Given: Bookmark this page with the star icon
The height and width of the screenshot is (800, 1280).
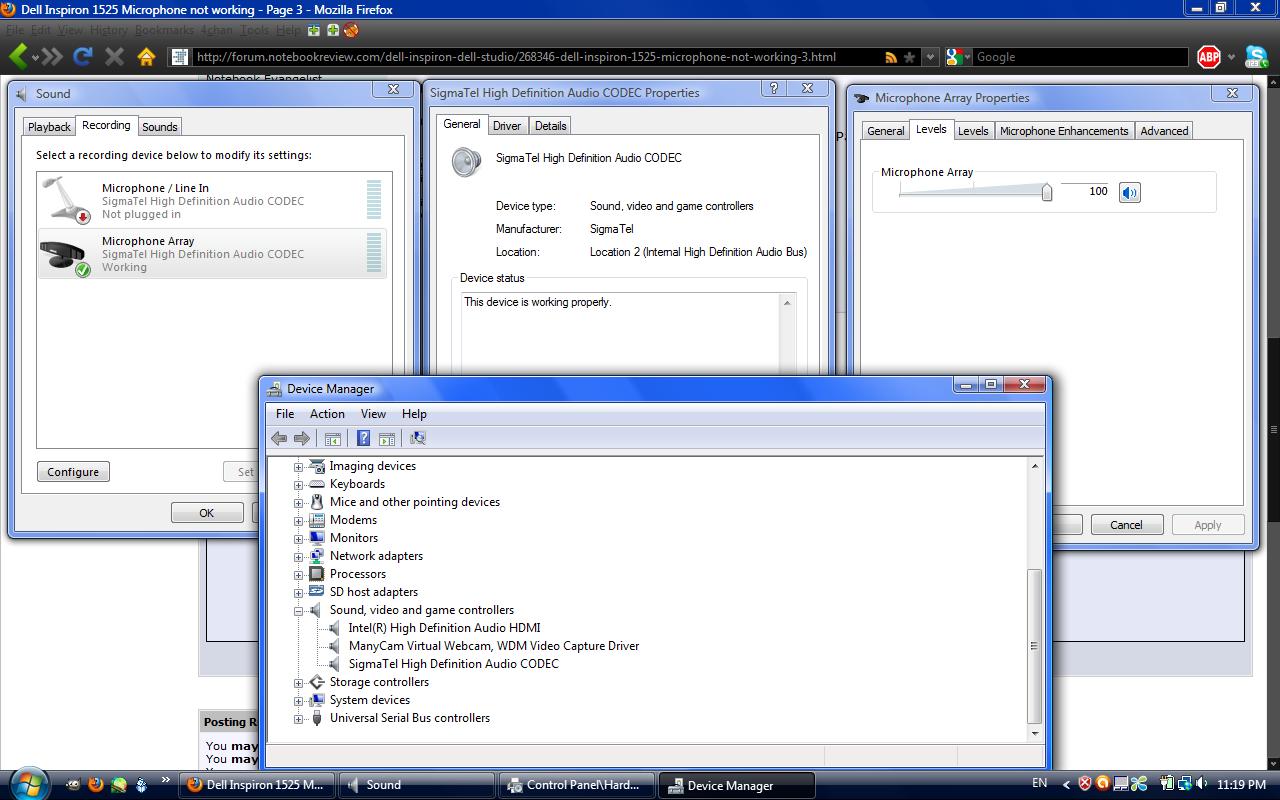Looking at the screenshot, I should [x=909, y=57].
